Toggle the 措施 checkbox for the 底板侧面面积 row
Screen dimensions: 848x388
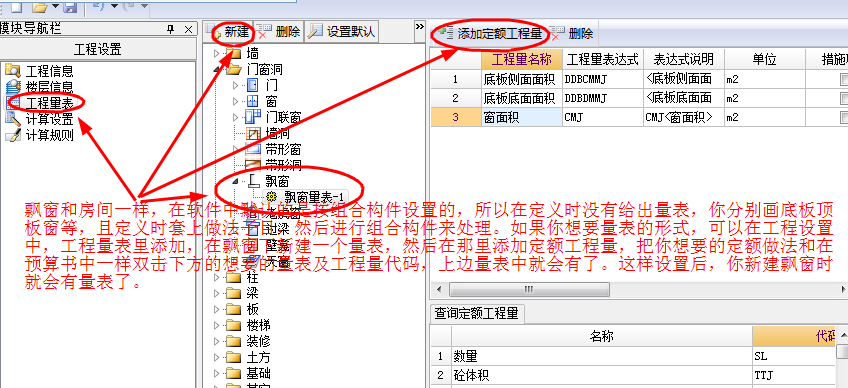point(844,80)
